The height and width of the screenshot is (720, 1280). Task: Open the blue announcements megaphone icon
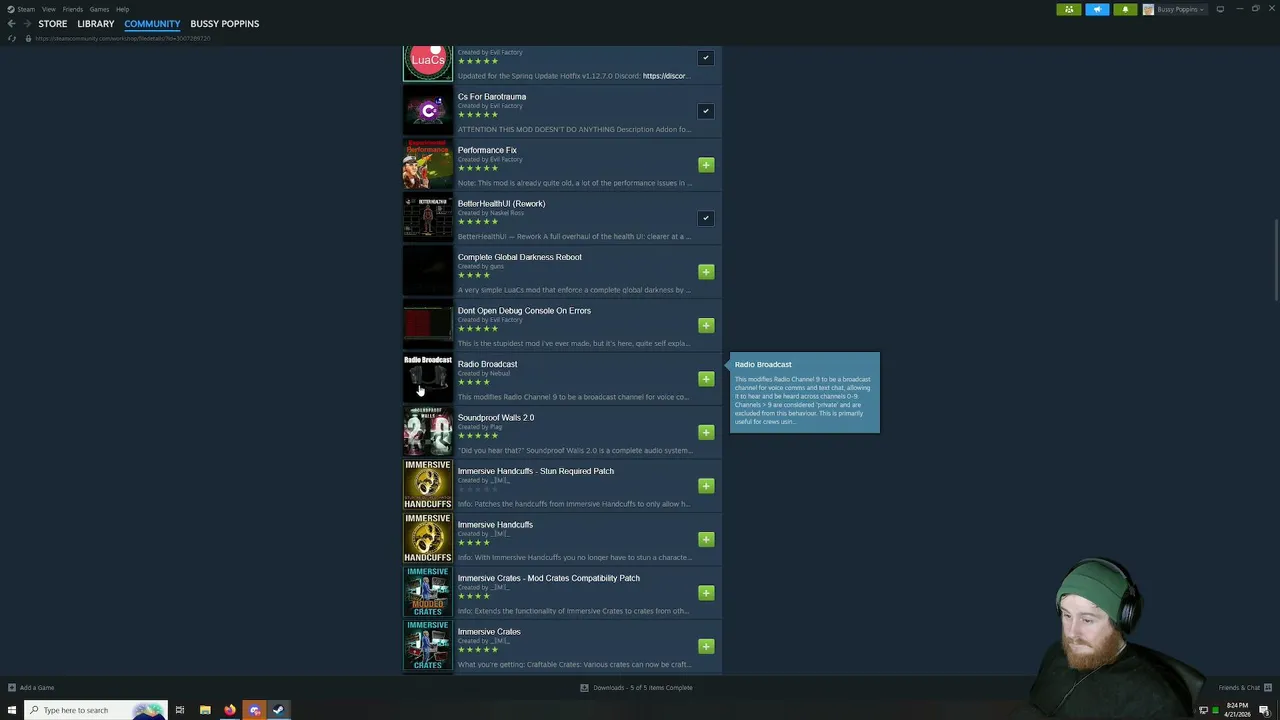click(1097, 9)
